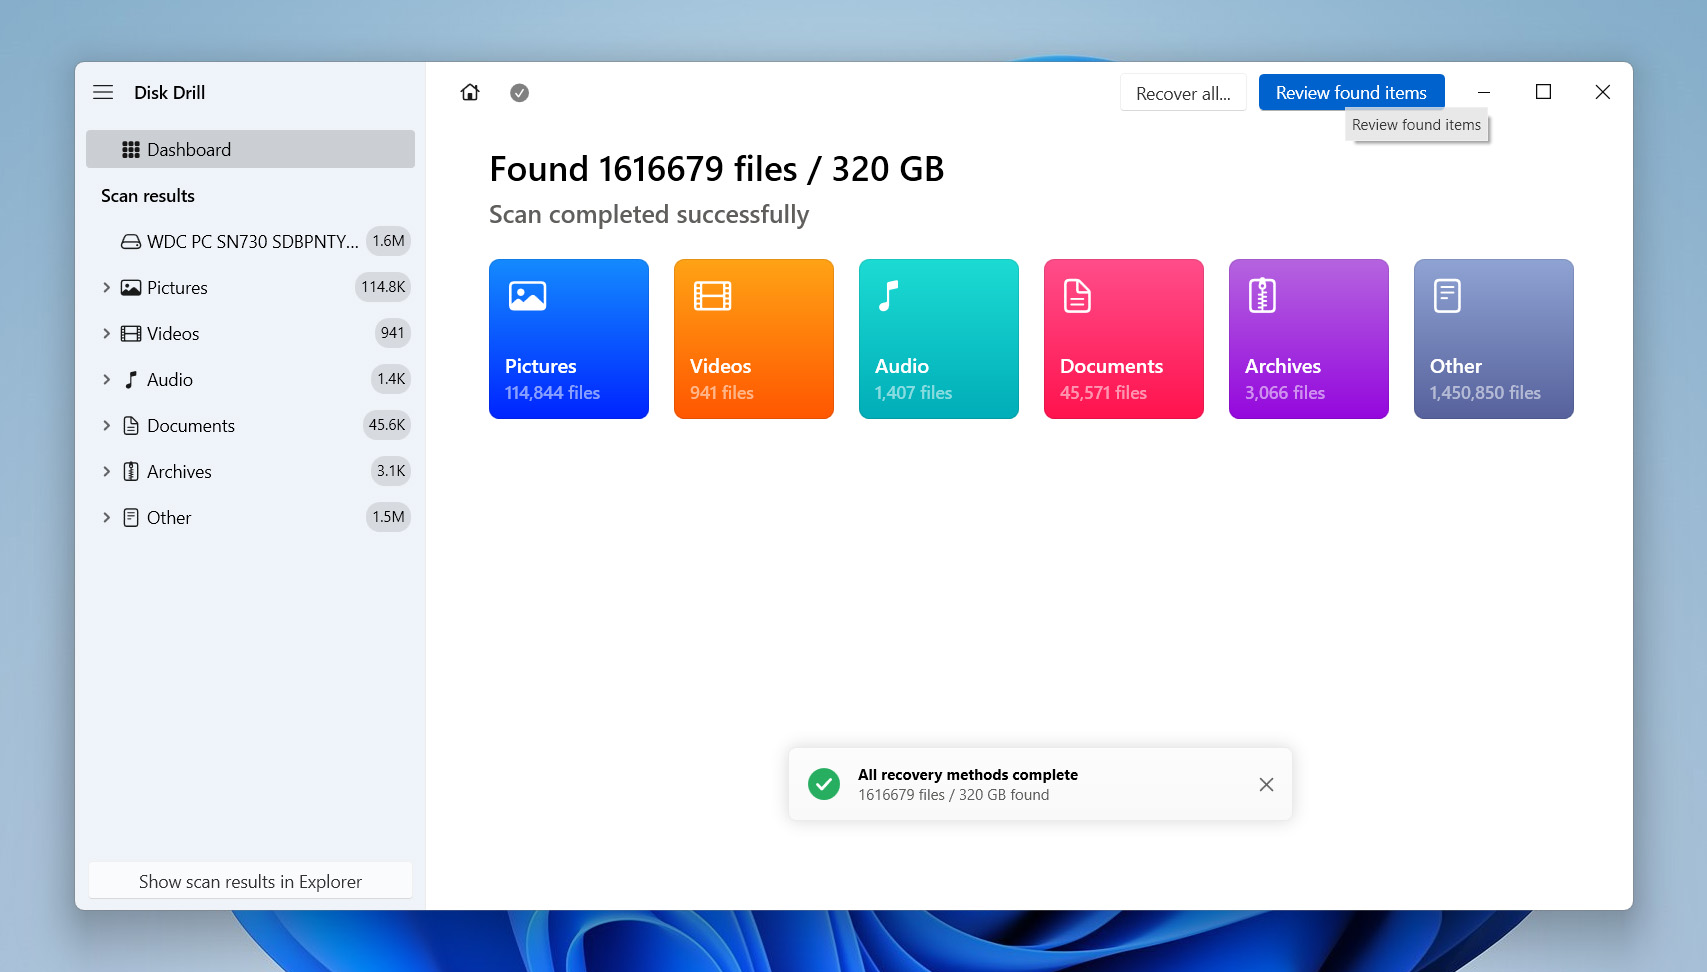Image resolution: width=1707 pixels, height=972 pixels.
Task: Select WDC PC SN730 drive in scan results
Action: 250,241
